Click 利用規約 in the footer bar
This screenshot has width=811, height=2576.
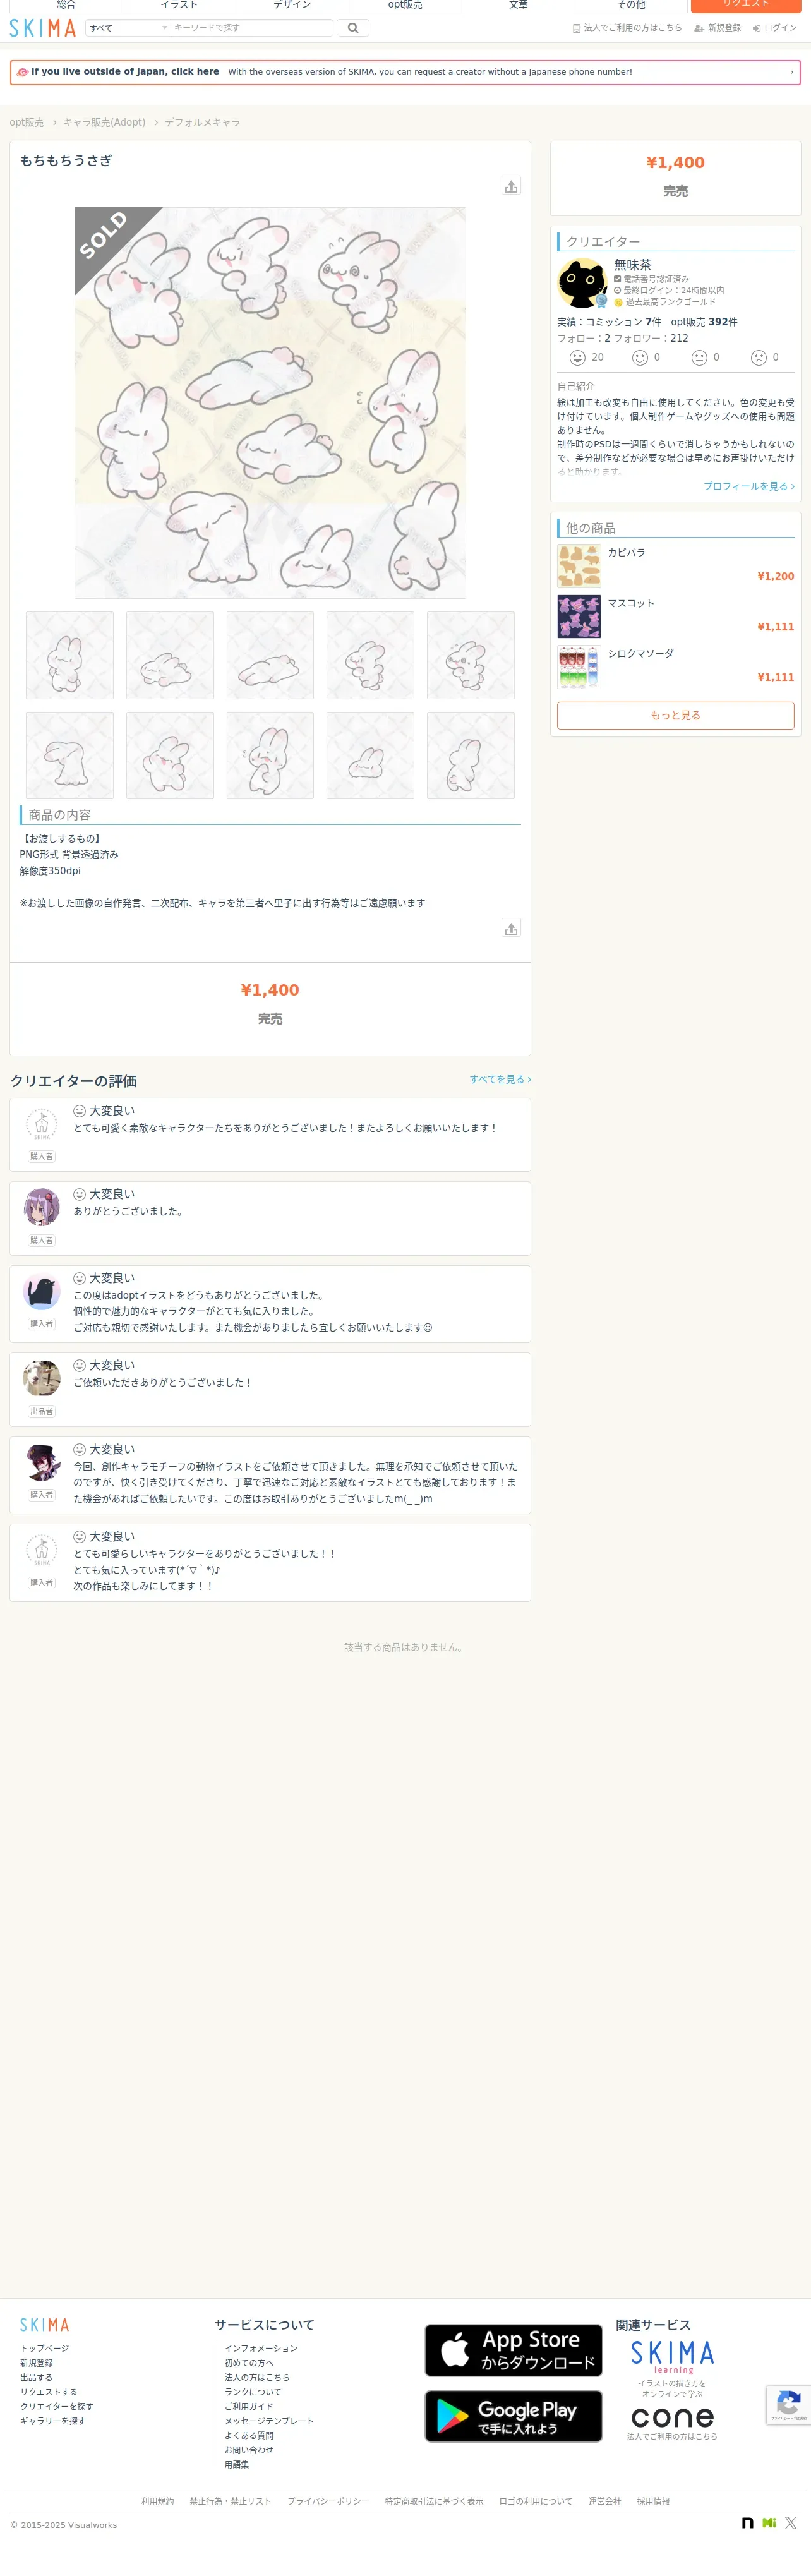tap(157, 2501)
